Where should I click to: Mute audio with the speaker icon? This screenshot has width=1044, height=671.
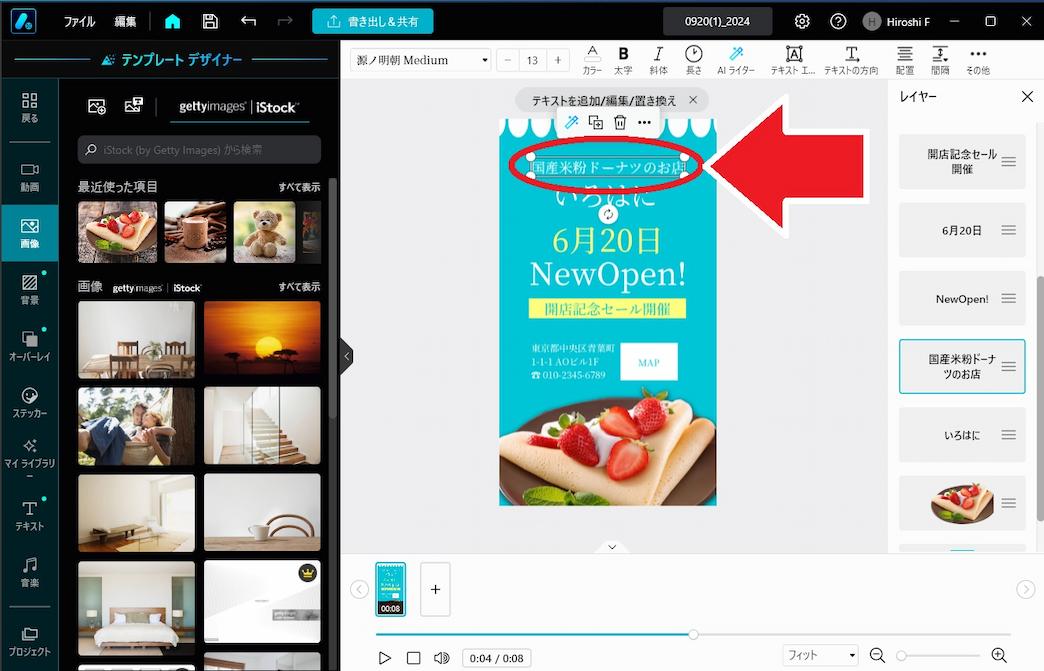[x=441, y=657]
